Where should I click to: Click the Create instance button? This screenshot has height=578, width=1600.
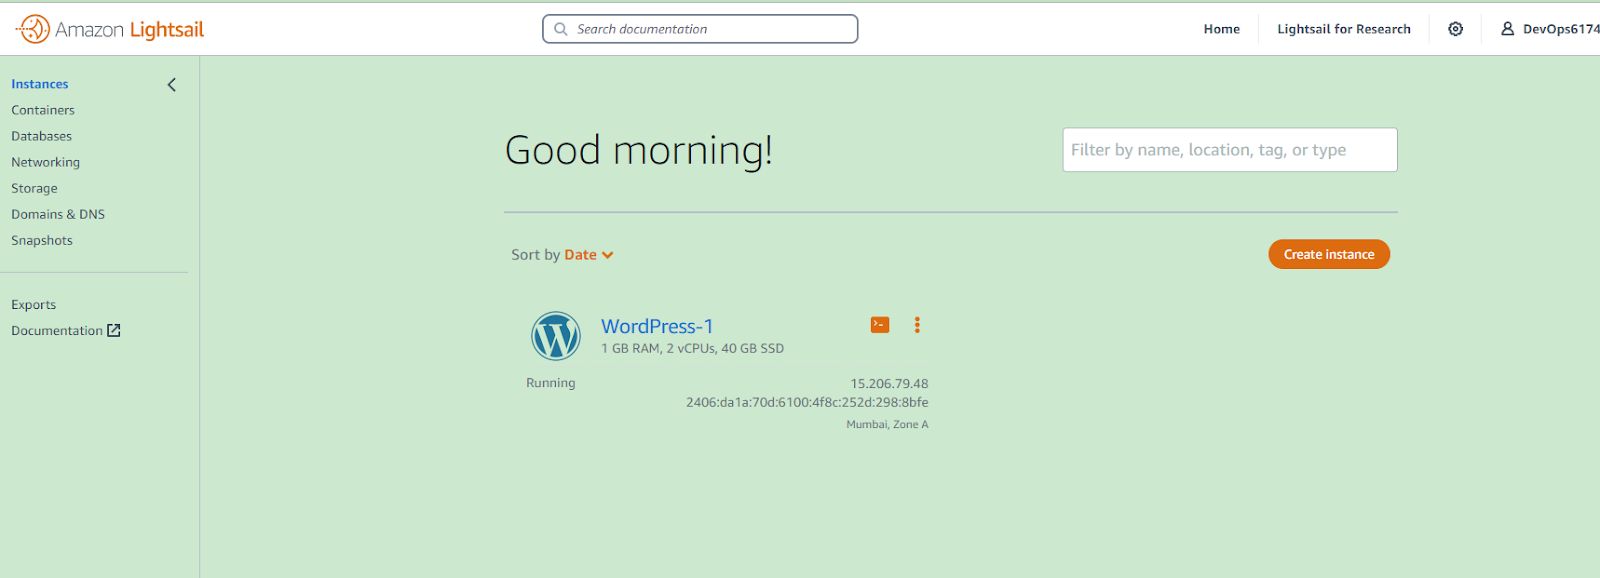tap(1329, 254)
